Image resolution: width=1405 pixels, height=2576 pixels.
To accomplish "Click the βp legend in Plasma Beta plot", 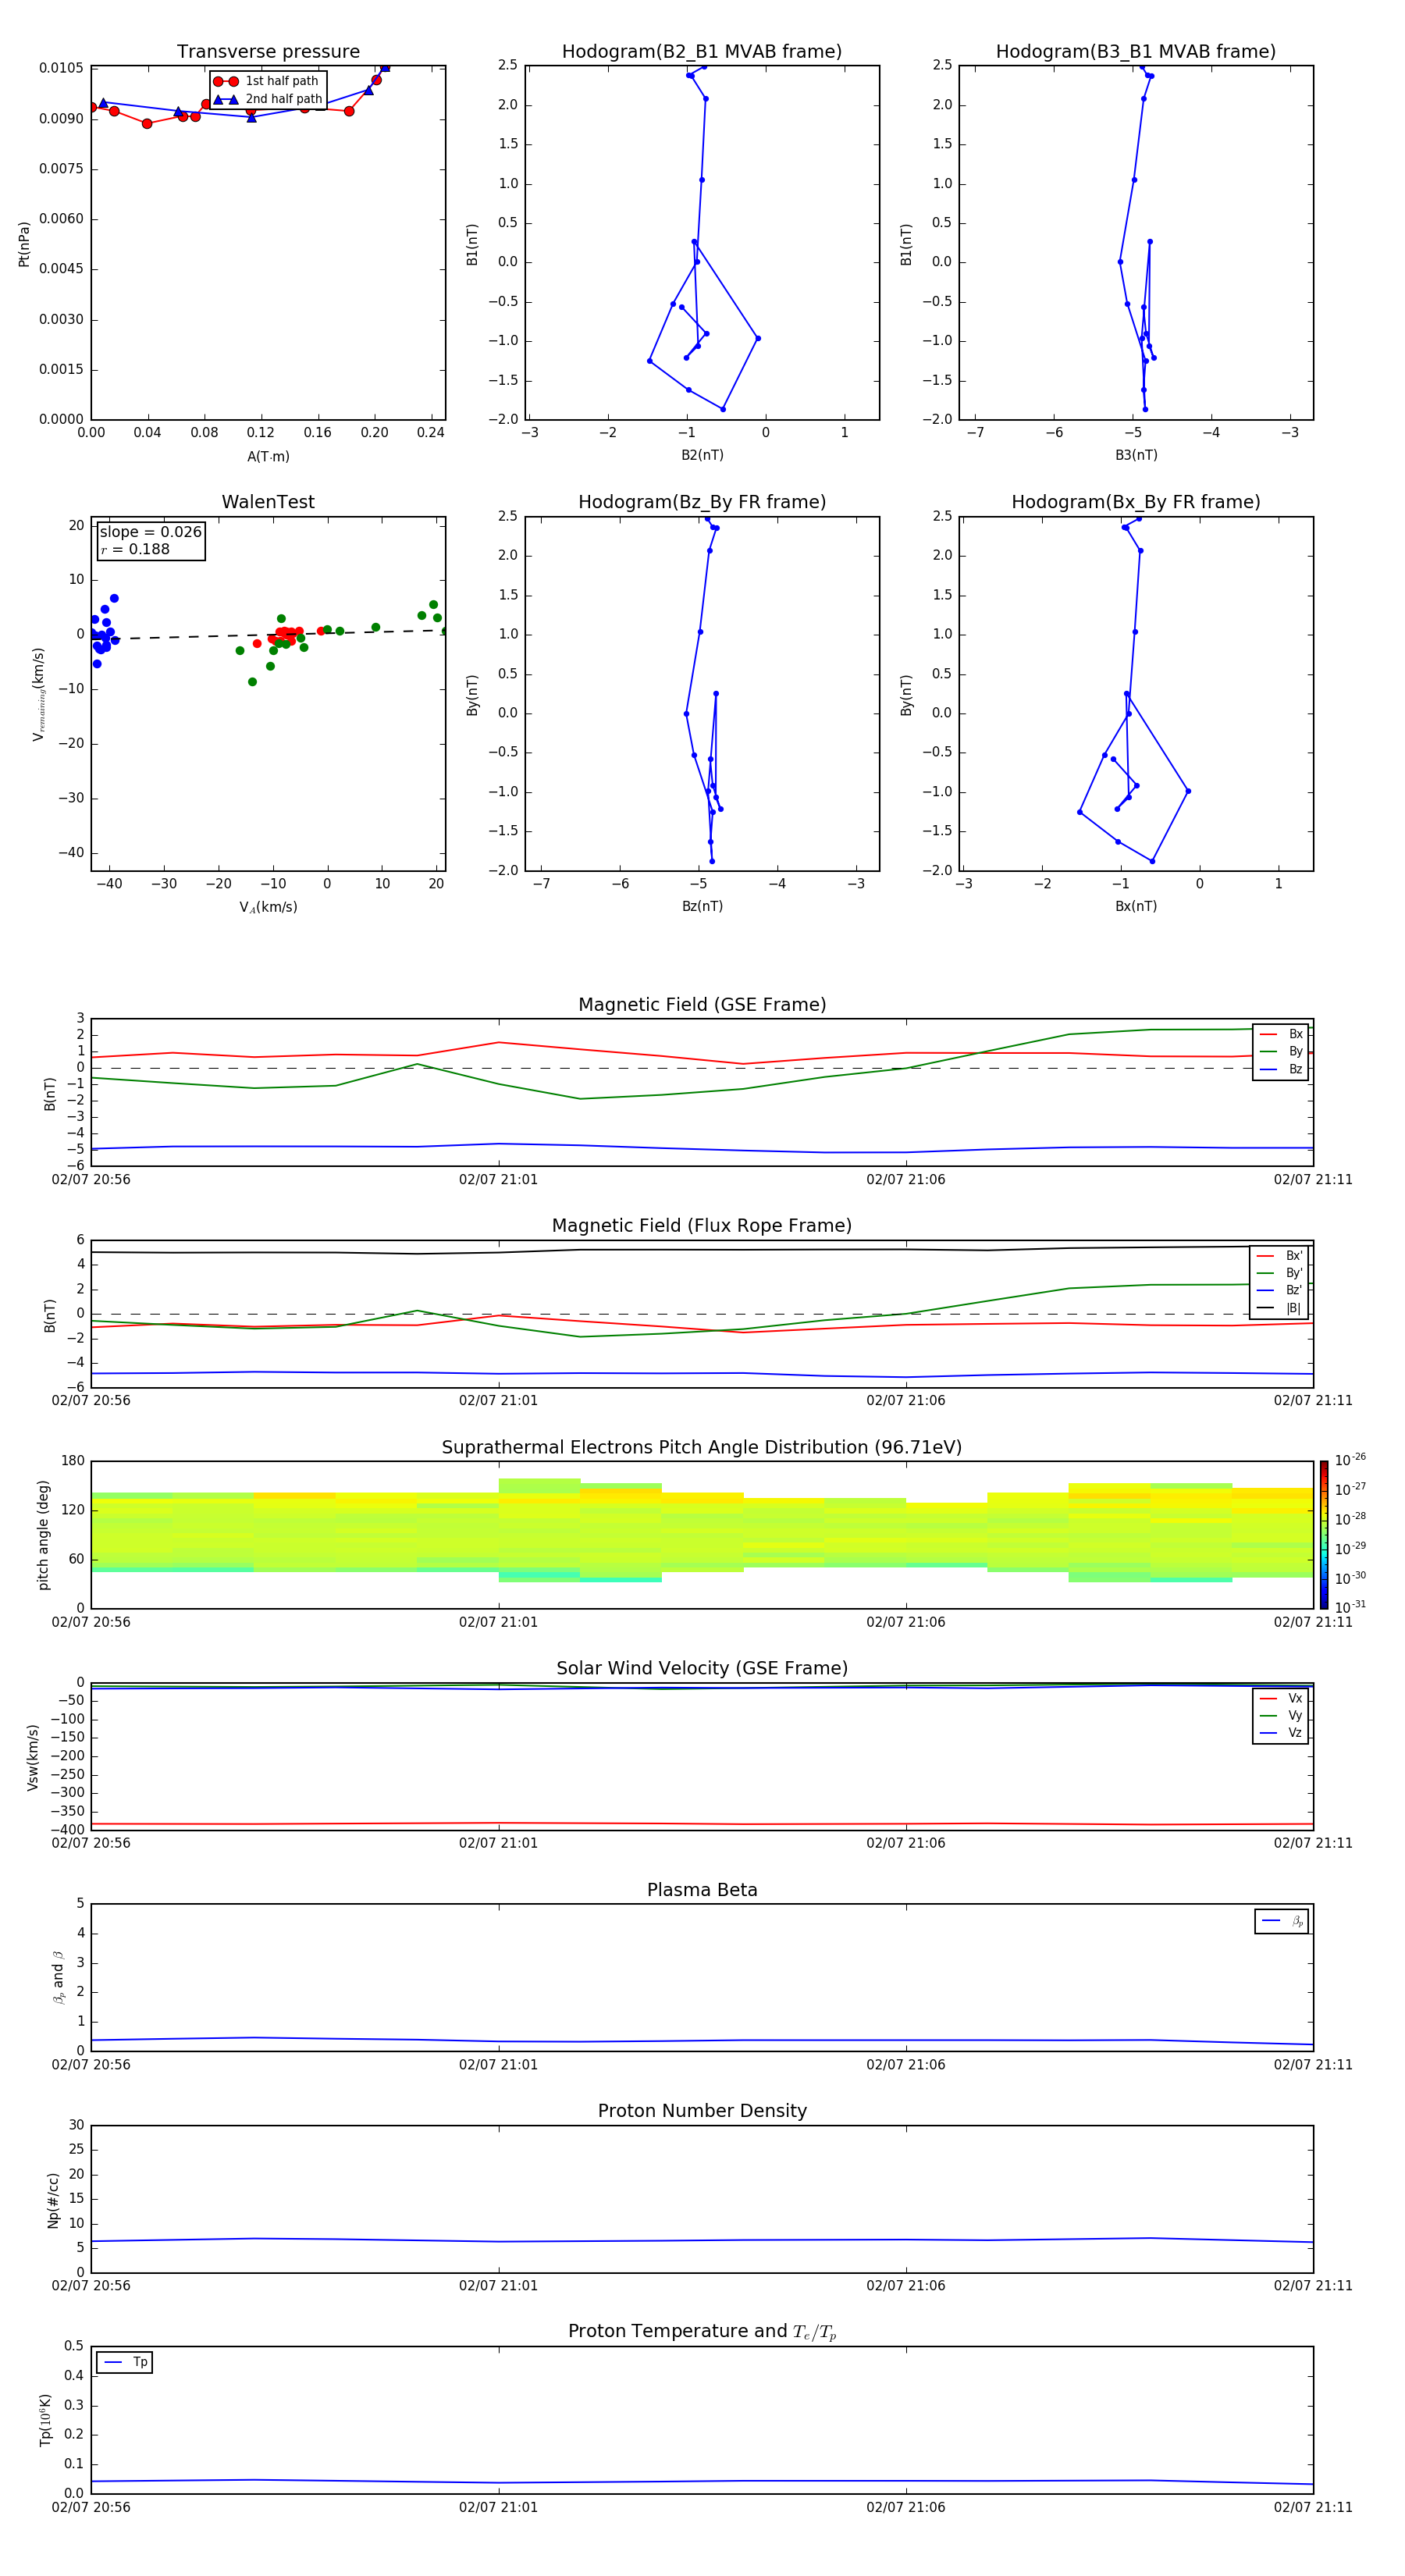I will click(1282, 1921).
